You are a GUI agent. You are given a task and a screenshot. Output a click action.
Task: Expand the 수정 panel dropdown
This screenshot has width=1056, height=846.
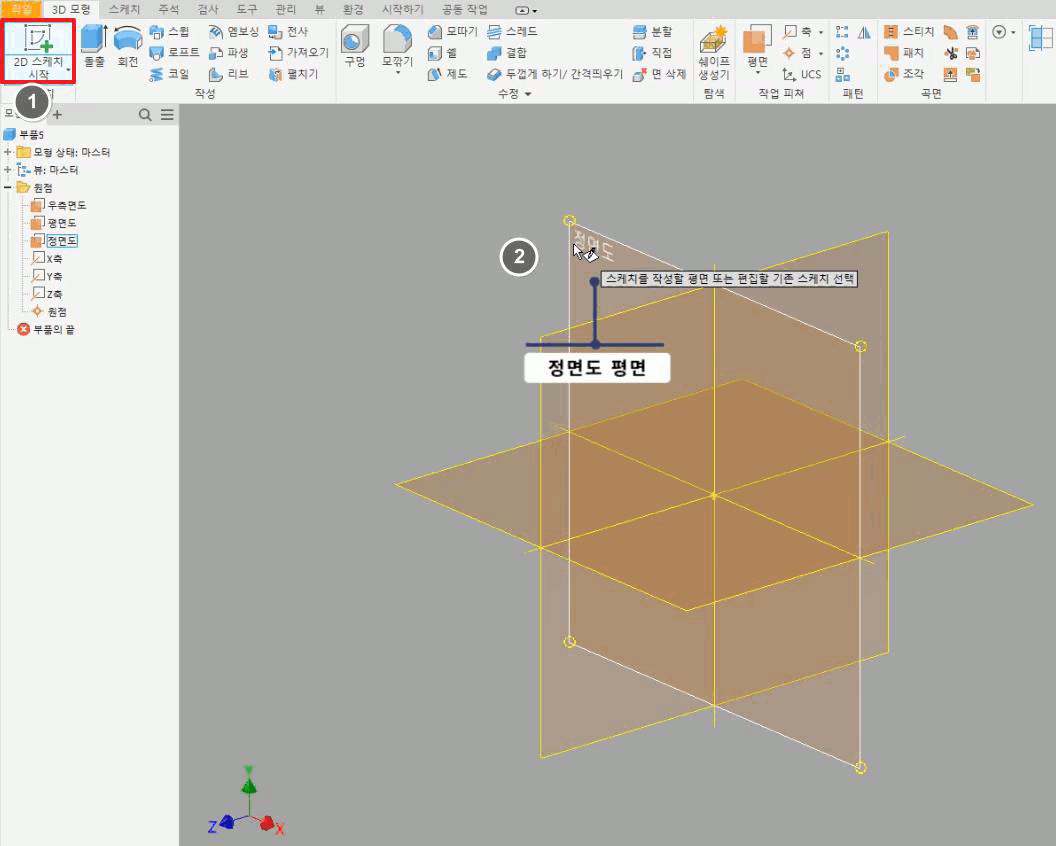click(527, 94)
